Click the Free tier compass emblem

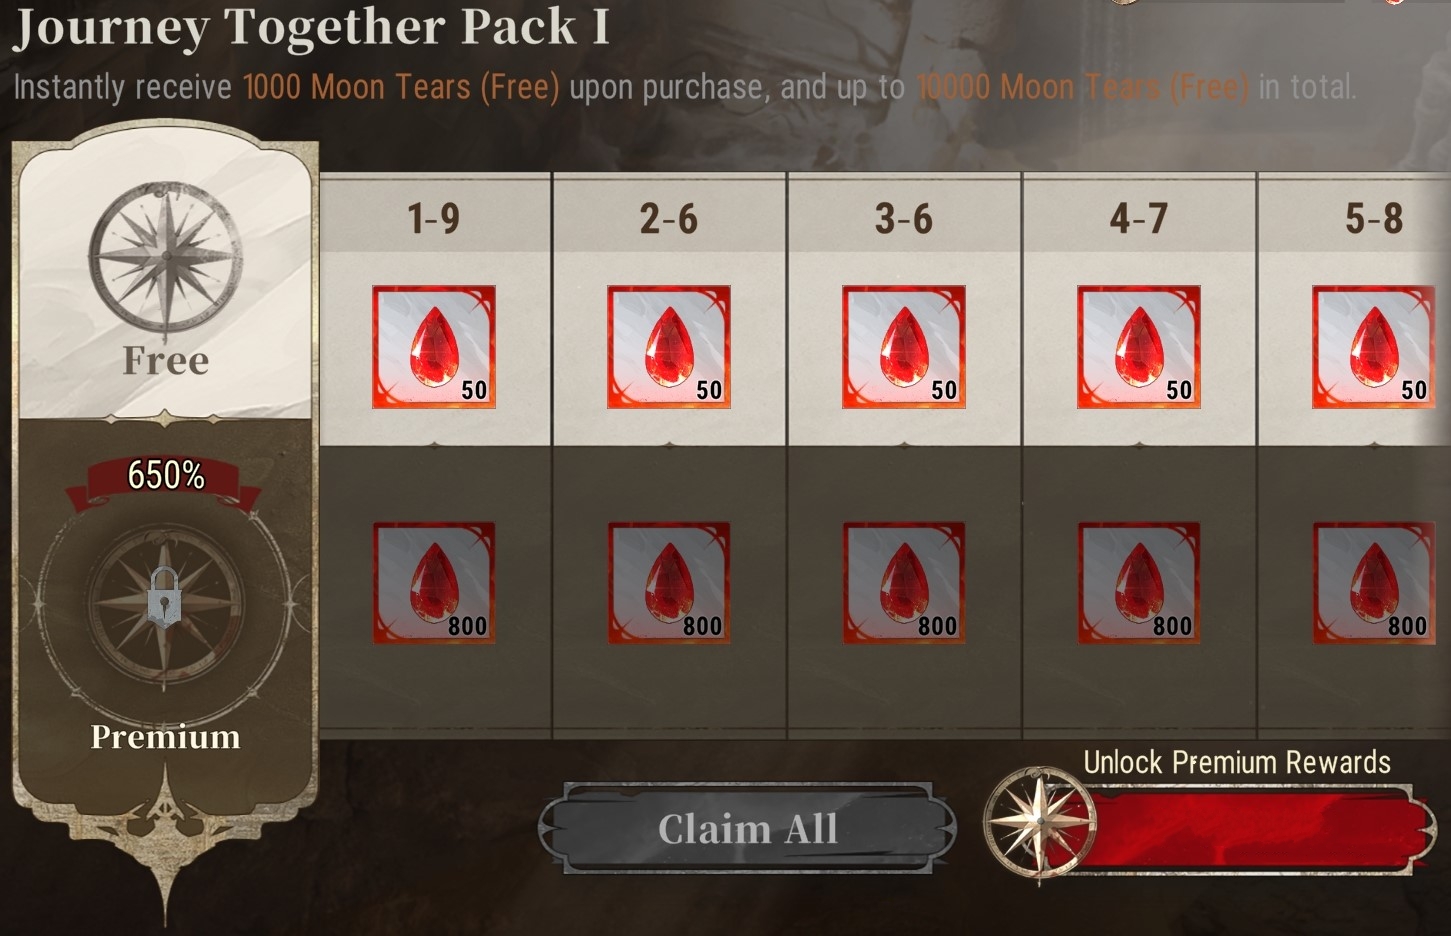[x=165, y=257]
